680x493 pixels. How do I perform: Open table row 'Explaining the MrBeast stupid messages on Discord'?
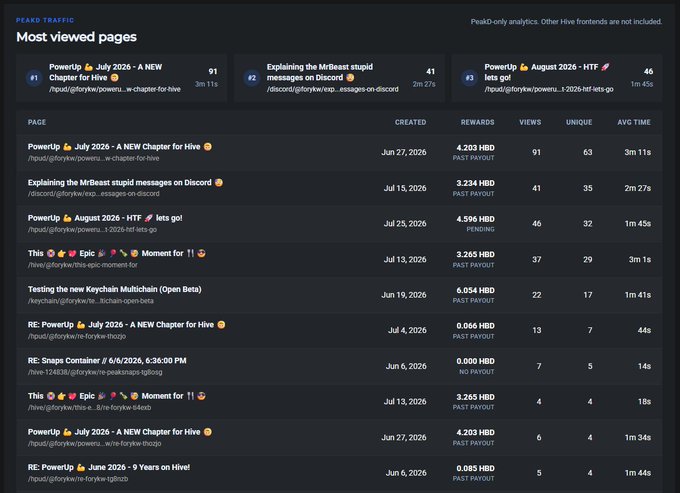click(x=339, y=188)
